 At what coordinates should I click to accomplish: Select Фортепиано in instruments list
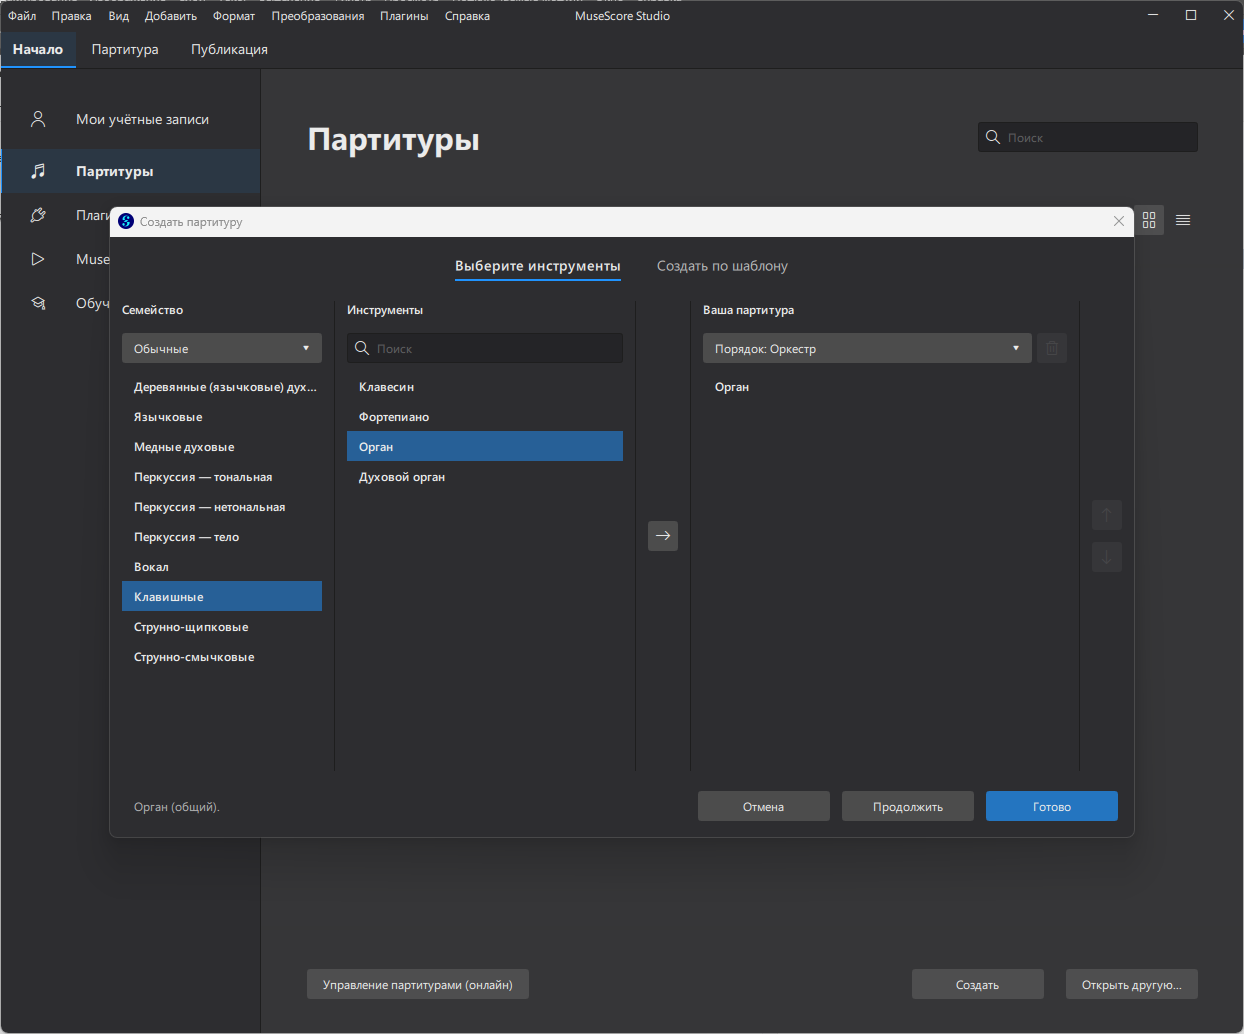coord(485,416)
